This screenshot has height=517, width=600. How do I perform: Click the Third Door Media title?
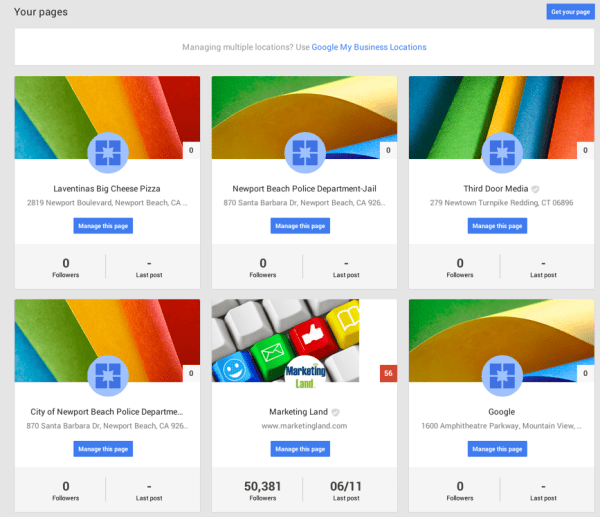(x=496, y=189)
